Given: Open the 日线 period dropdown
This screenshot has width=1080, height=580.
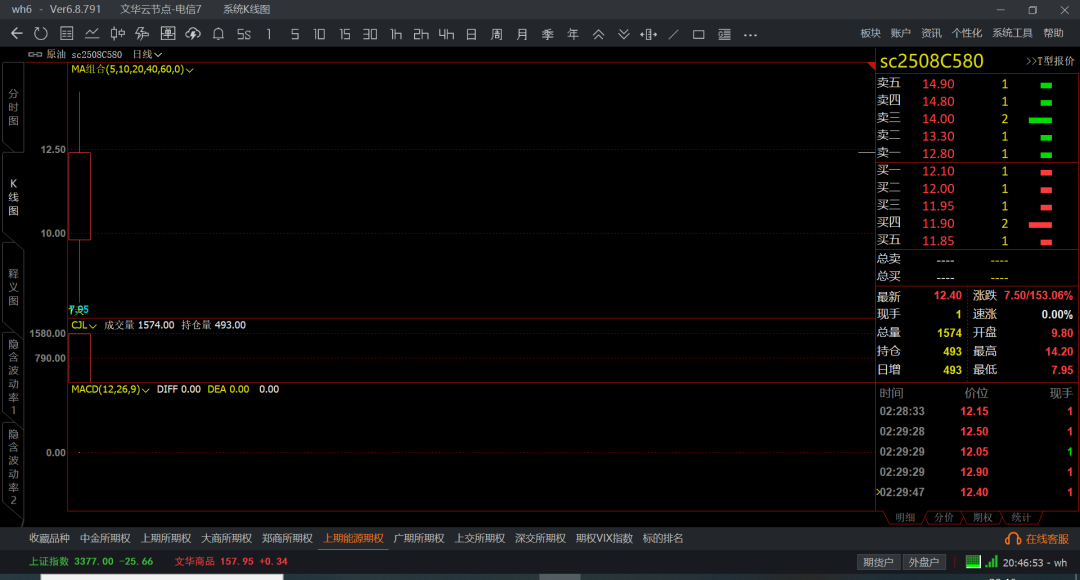Looking at the screenshot, I should tap(147, 54).
